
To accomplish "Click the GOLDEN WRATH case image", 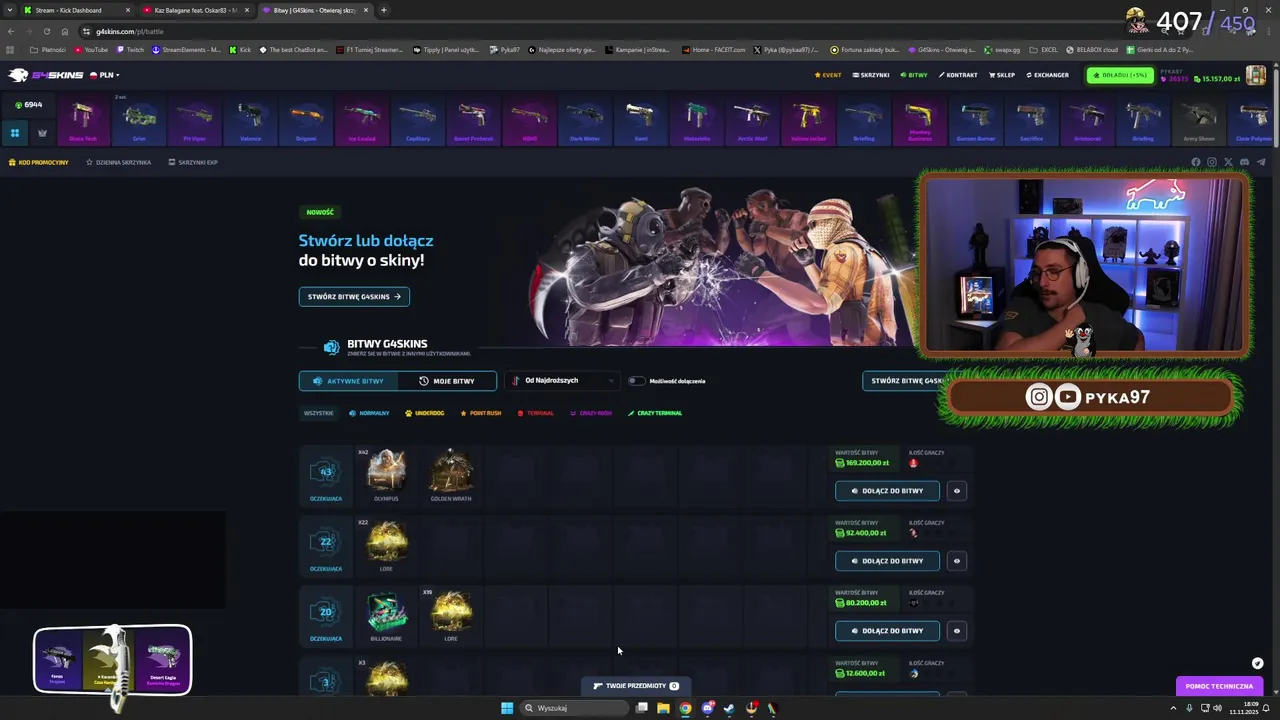I will (x=451, y=471).
